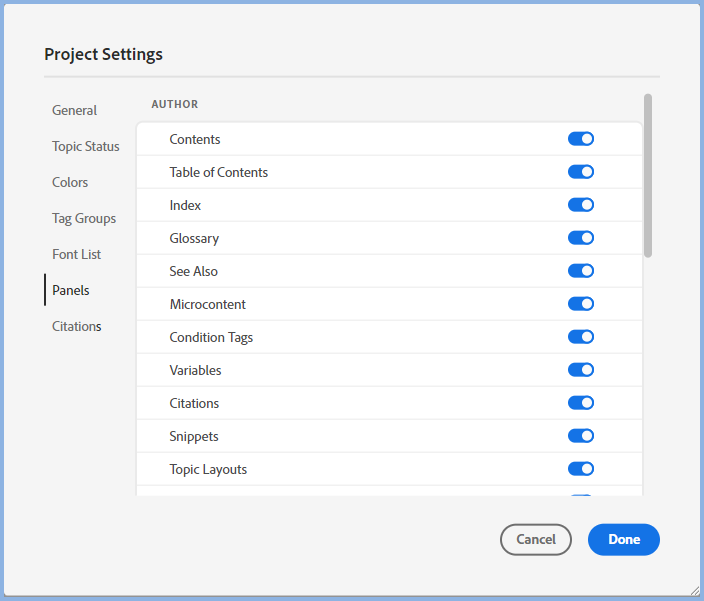Open the General settings tab

tap(75, 110)
